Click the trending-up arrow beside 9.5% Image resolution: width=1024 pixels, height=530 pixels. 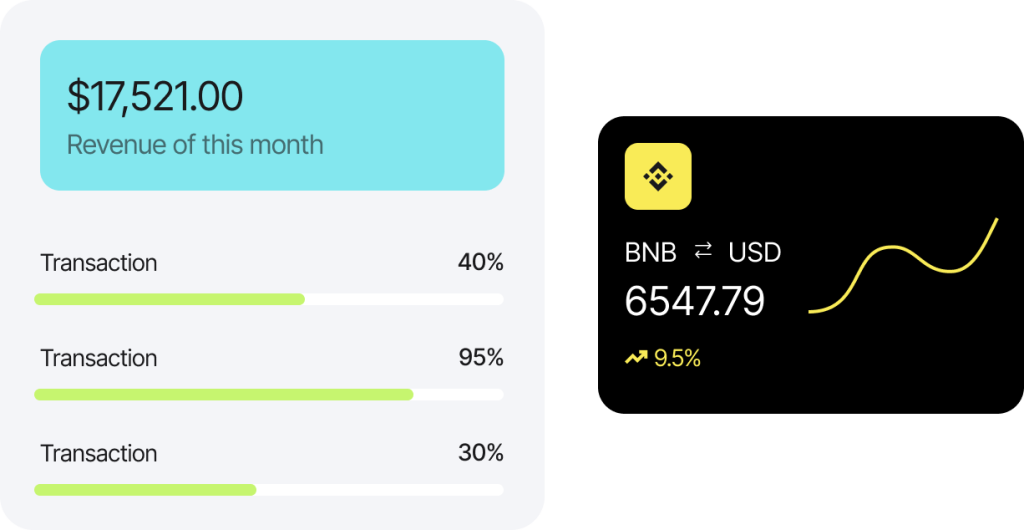coord(636,358)
